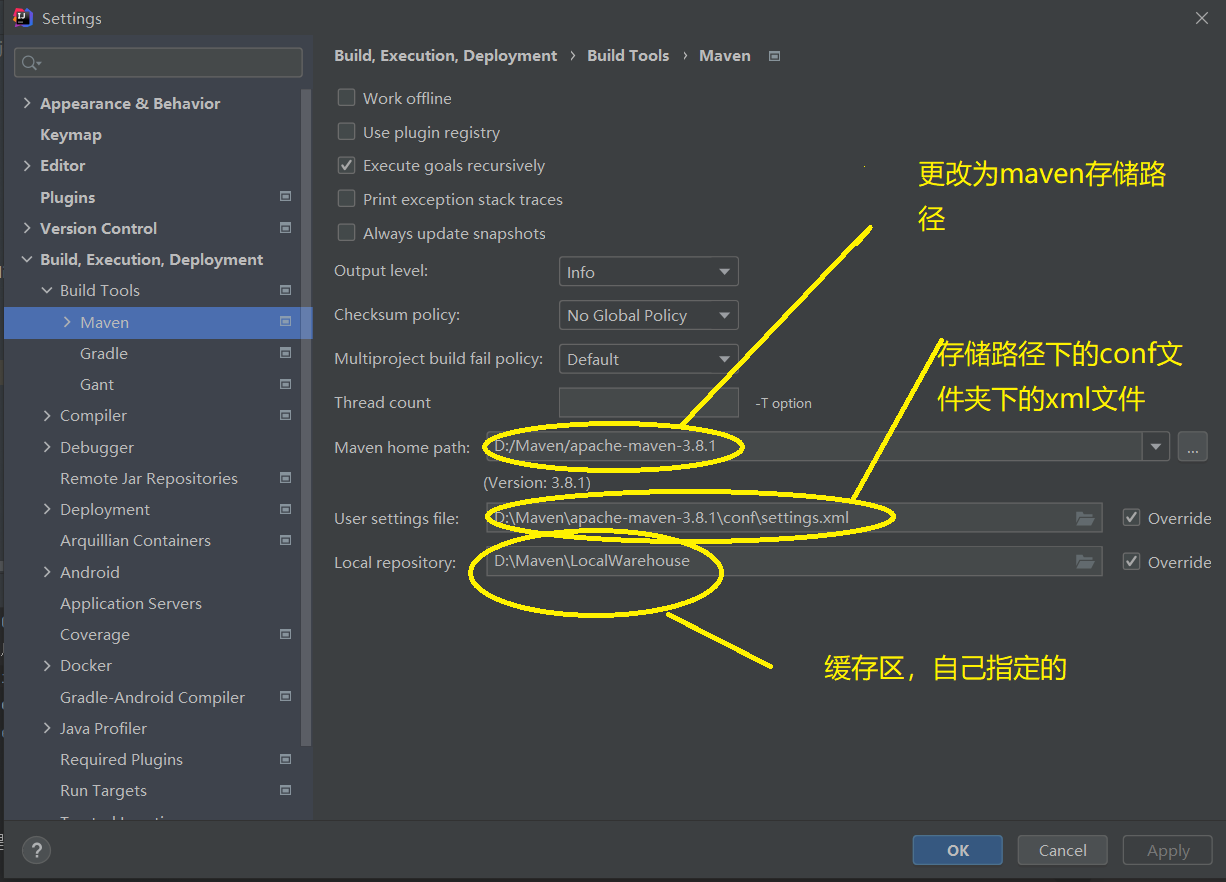Click Build Tools breadcrumb link
This screenshot has height=882, width=1226.
(628, 56)
